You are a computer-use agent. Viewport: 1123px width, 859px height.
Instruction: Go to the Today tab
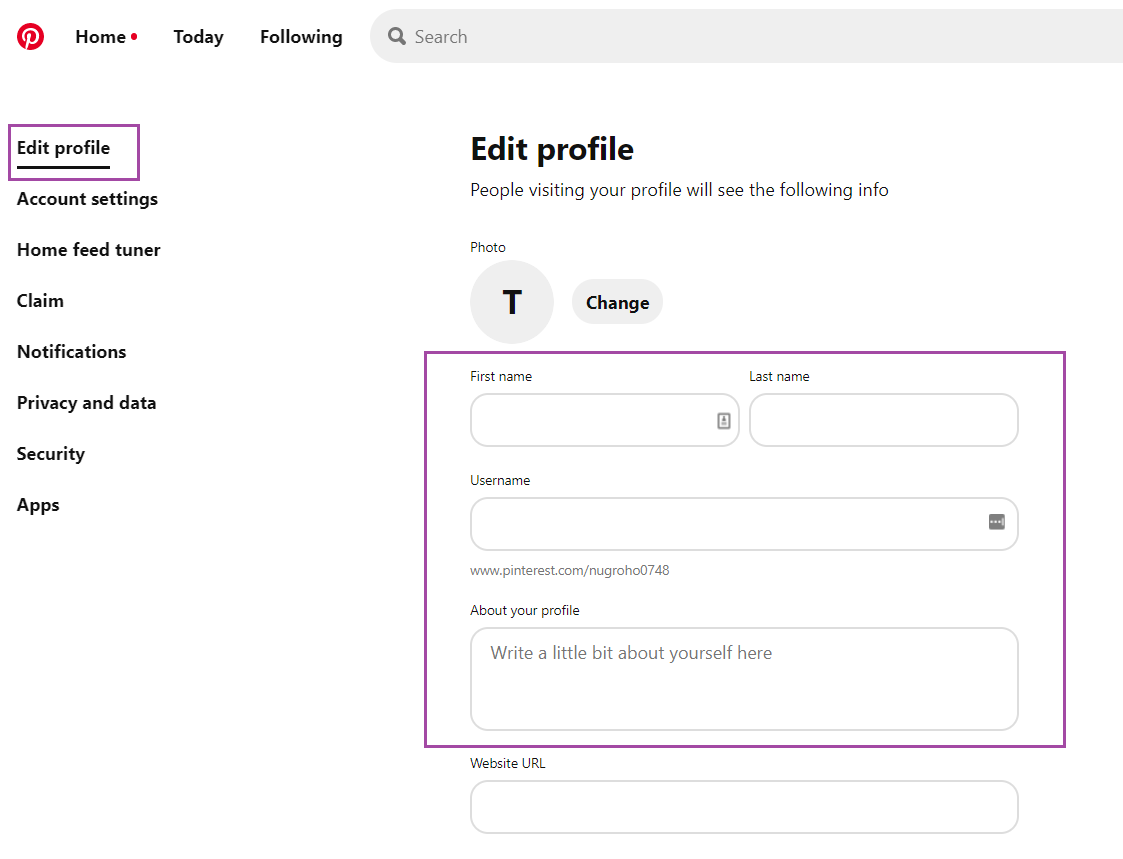[198, 37]
